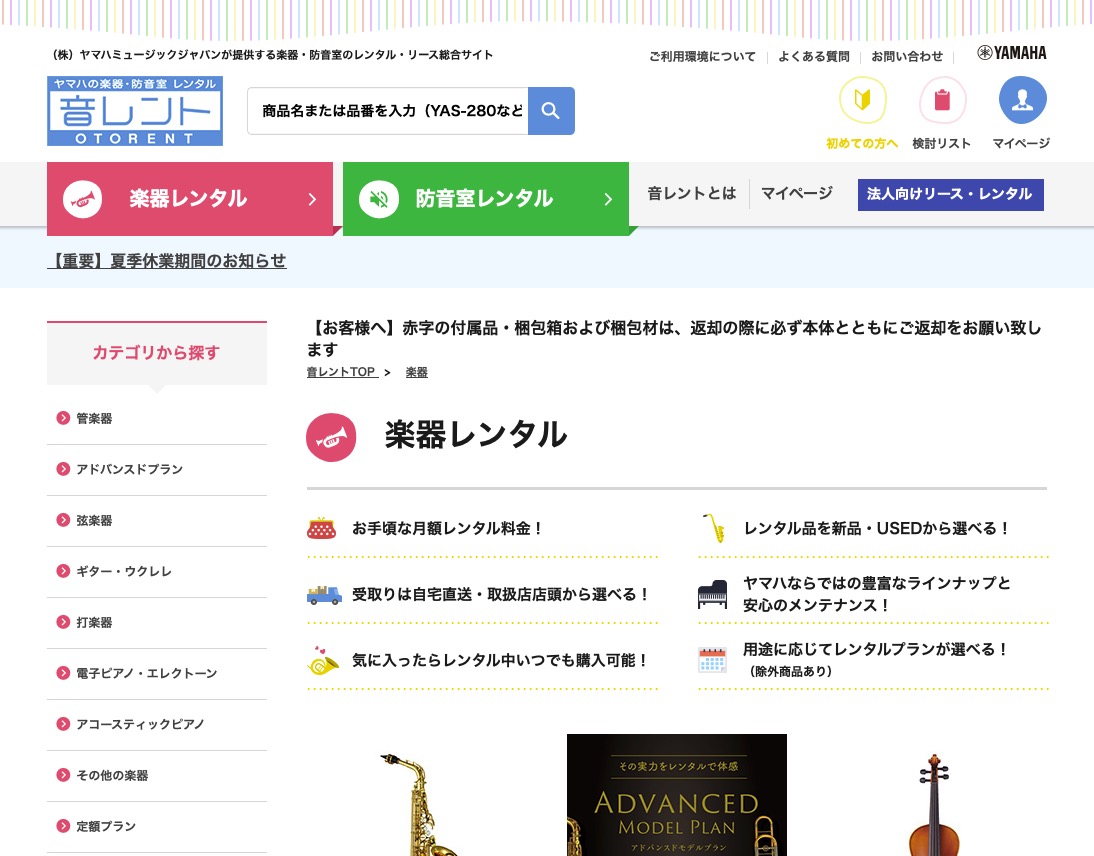Click the search input field
The height and width of the screenshot is (856, 1094).
click(x=388, y=110)
